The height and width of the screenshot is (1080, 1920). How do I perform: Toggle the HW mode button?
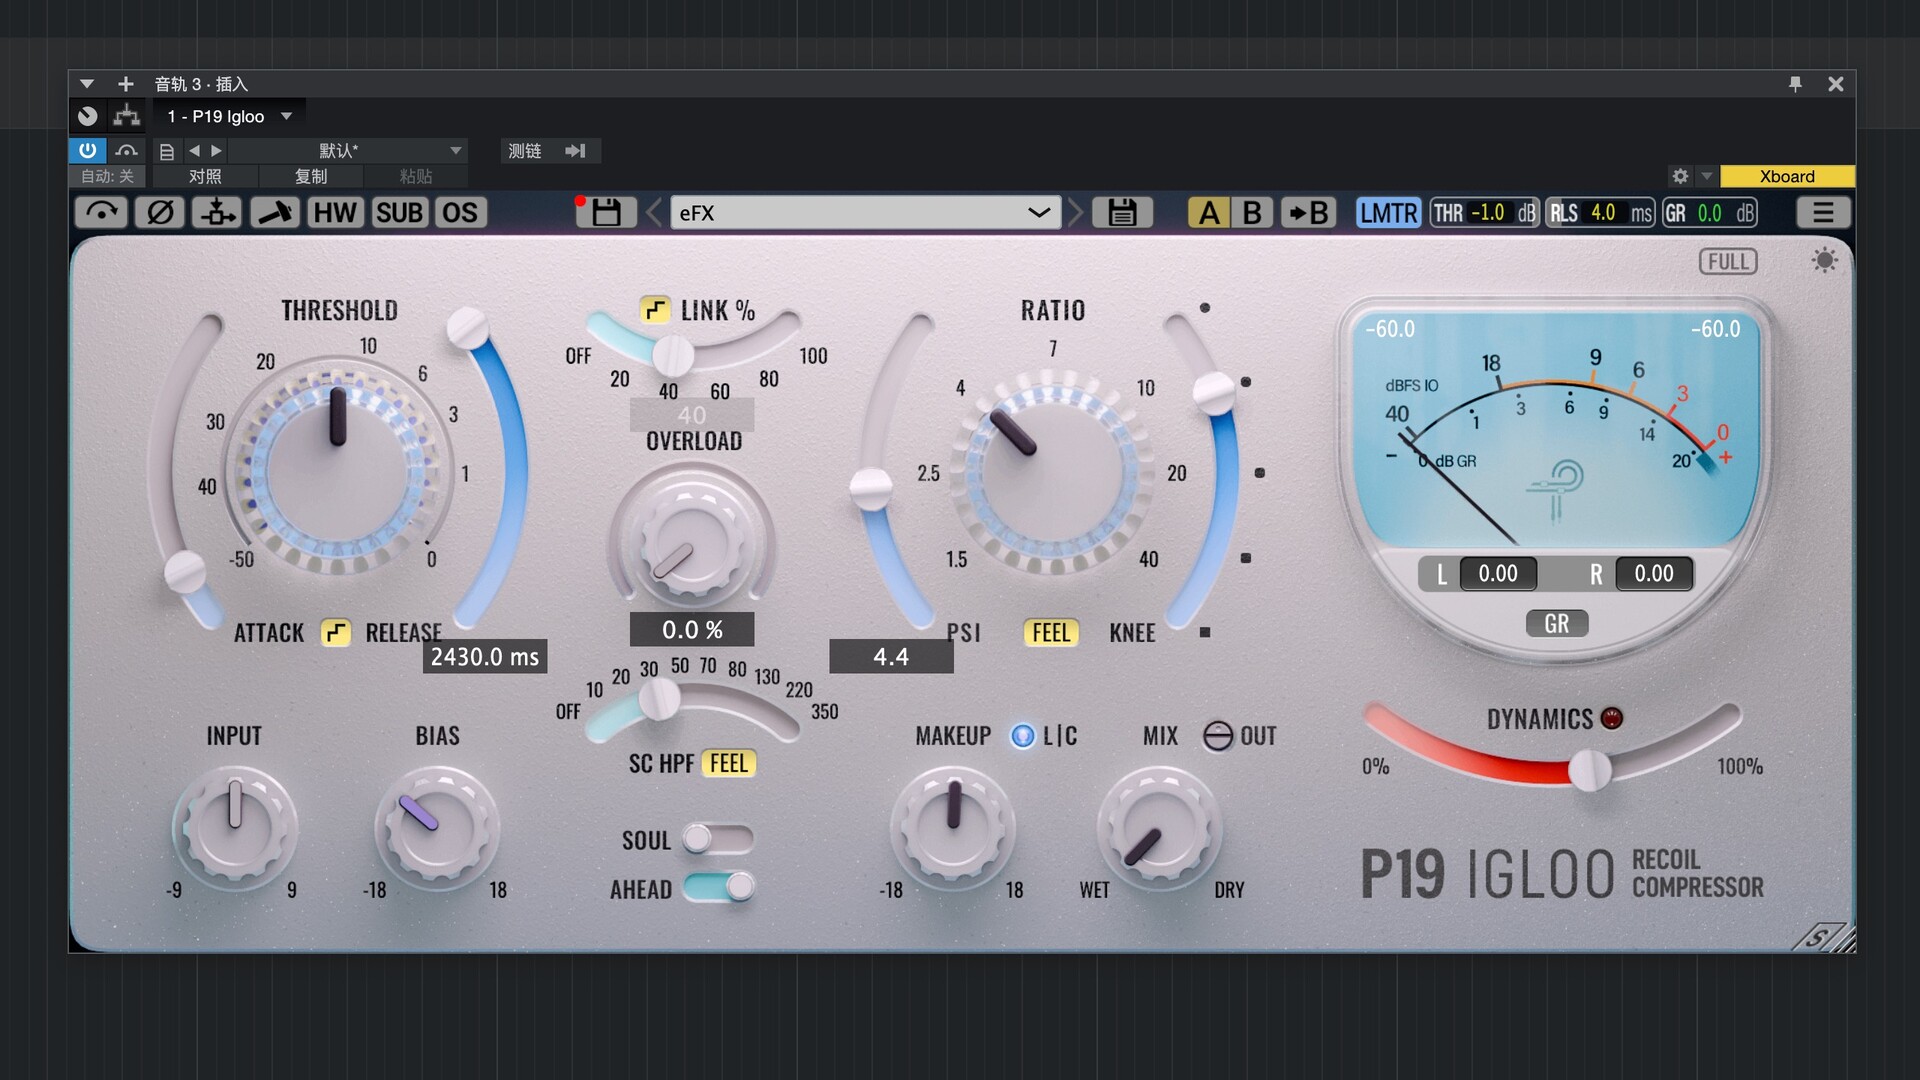(335, 212)
